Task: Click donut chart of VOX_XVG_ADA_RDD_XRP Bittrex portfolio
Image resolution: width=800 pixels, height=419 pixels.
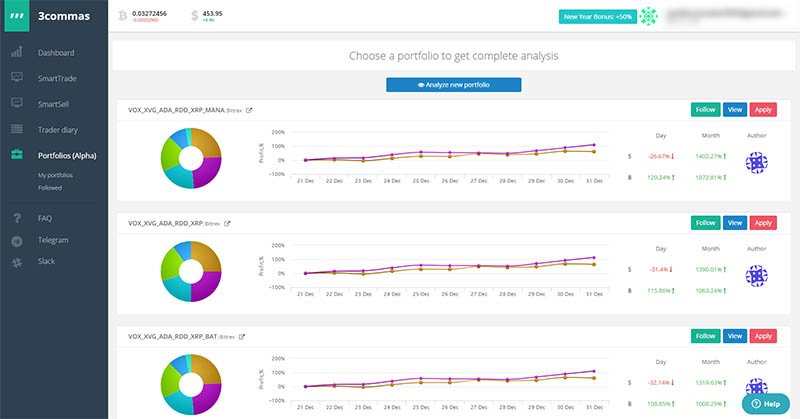Action: click(191, 272)
